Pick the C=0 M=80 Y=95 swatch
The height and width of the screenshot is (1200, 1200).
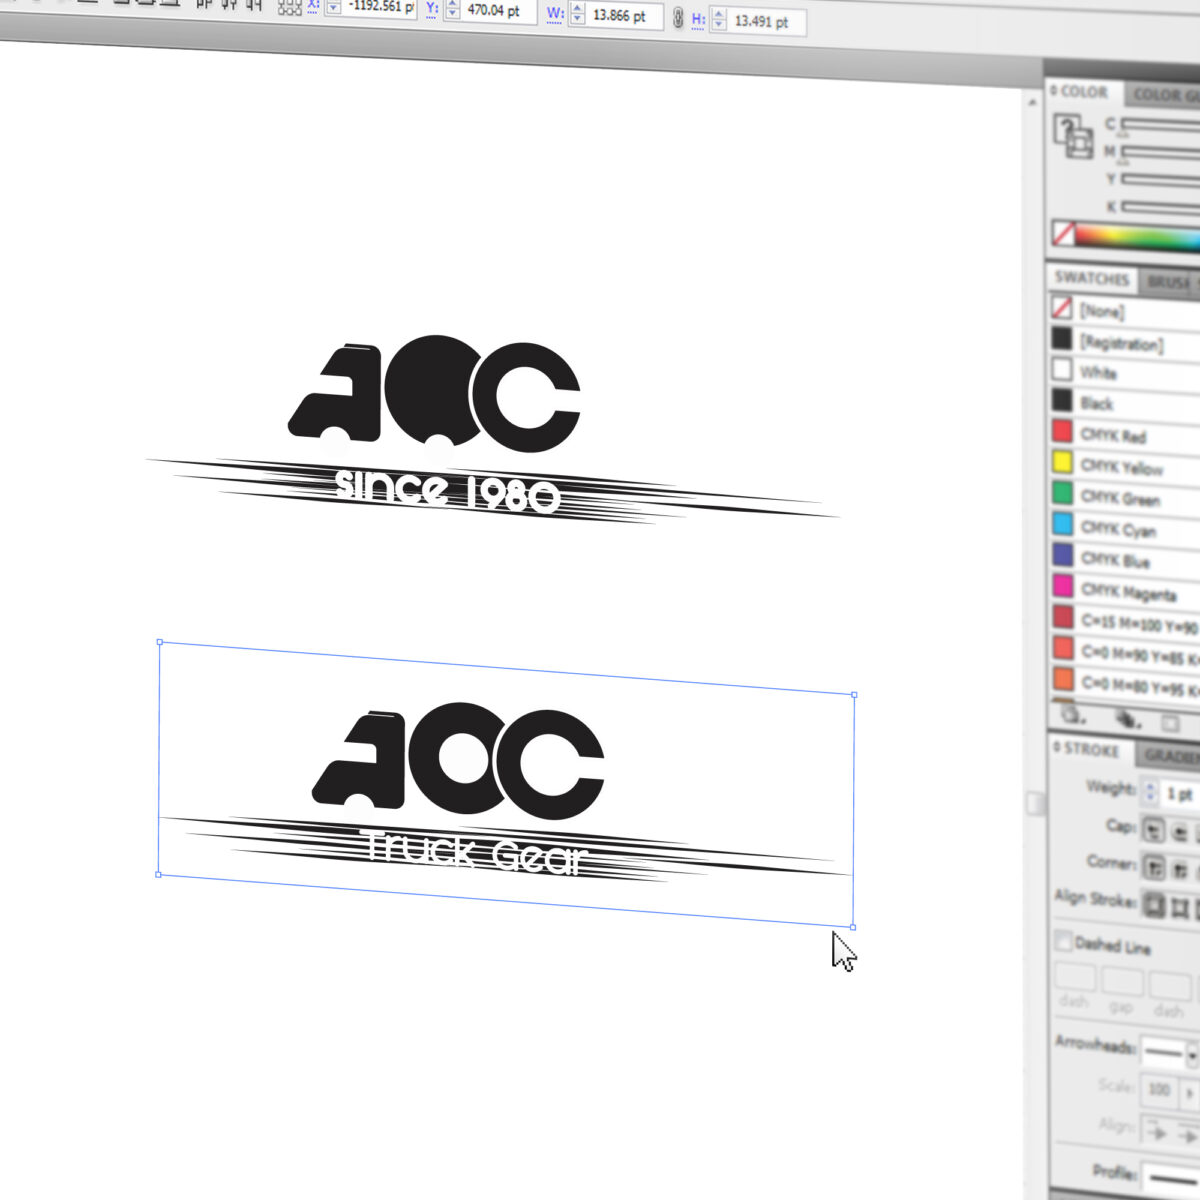click(1126, 683)
